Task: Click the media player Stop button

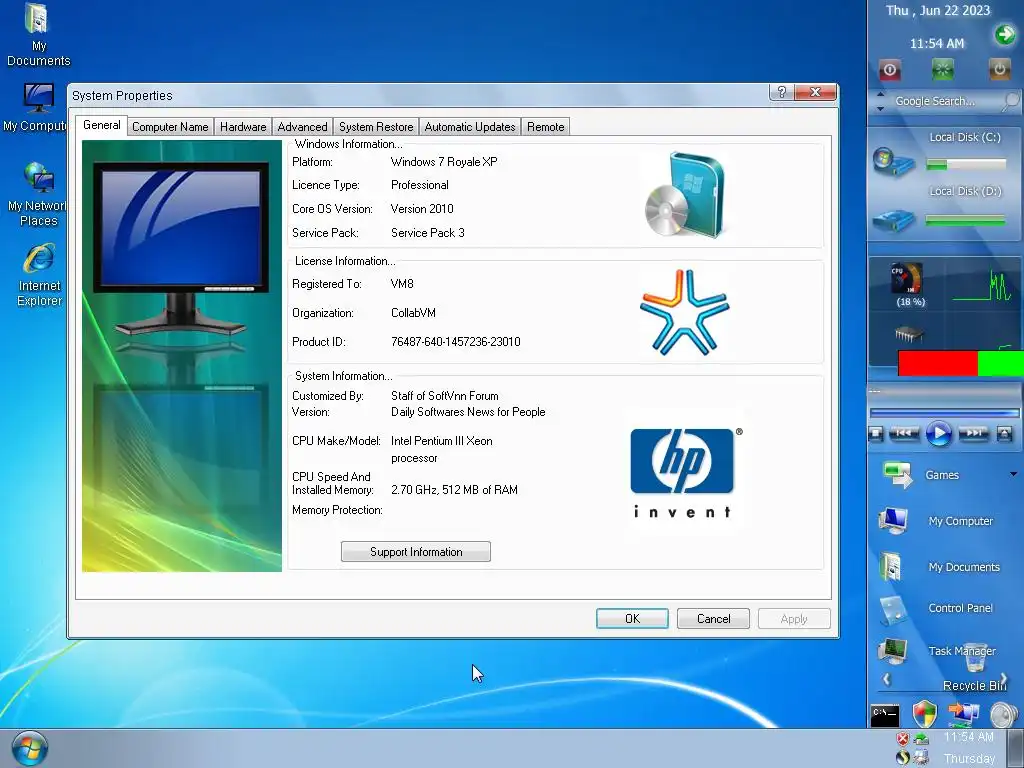Action: 876,433
